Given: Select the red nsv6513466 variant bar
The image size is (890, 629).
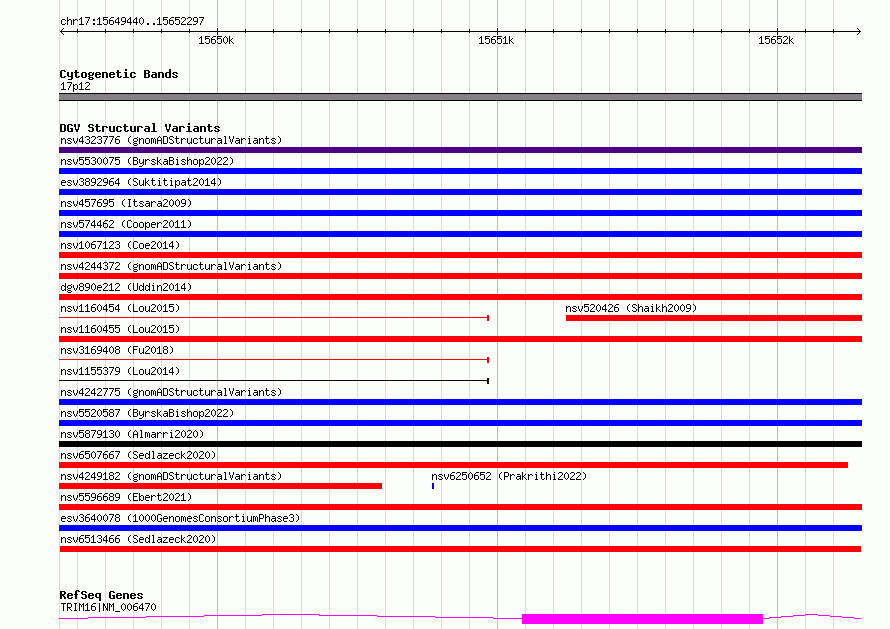Looking at the screenshot, I should coord(460,549).
